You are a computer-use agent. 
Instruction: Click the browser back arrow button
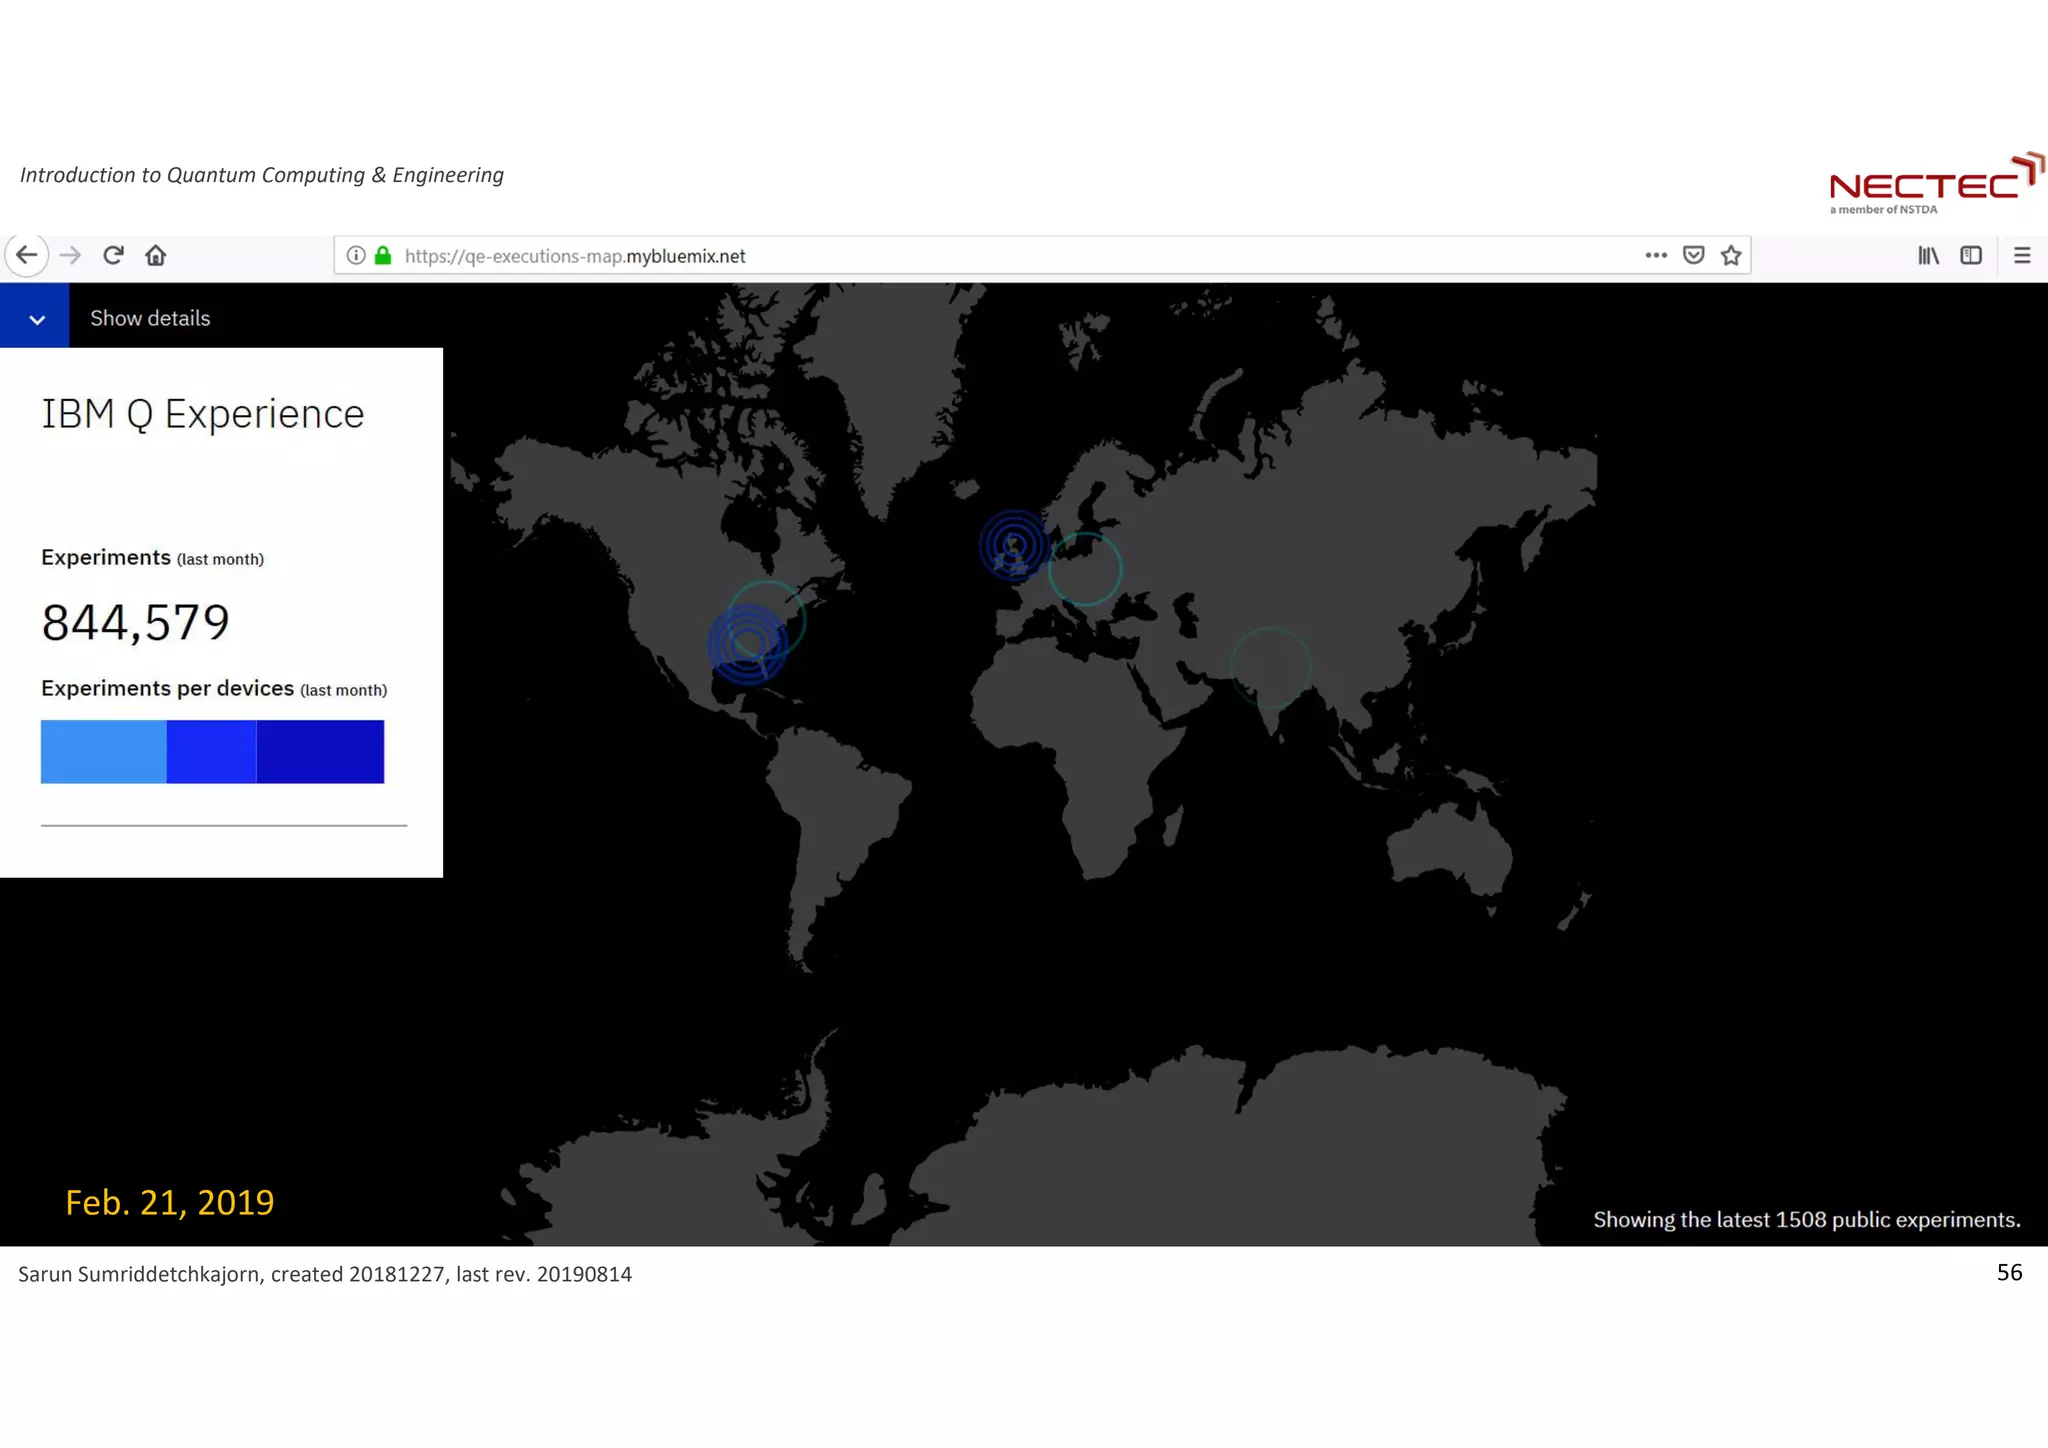27,255
